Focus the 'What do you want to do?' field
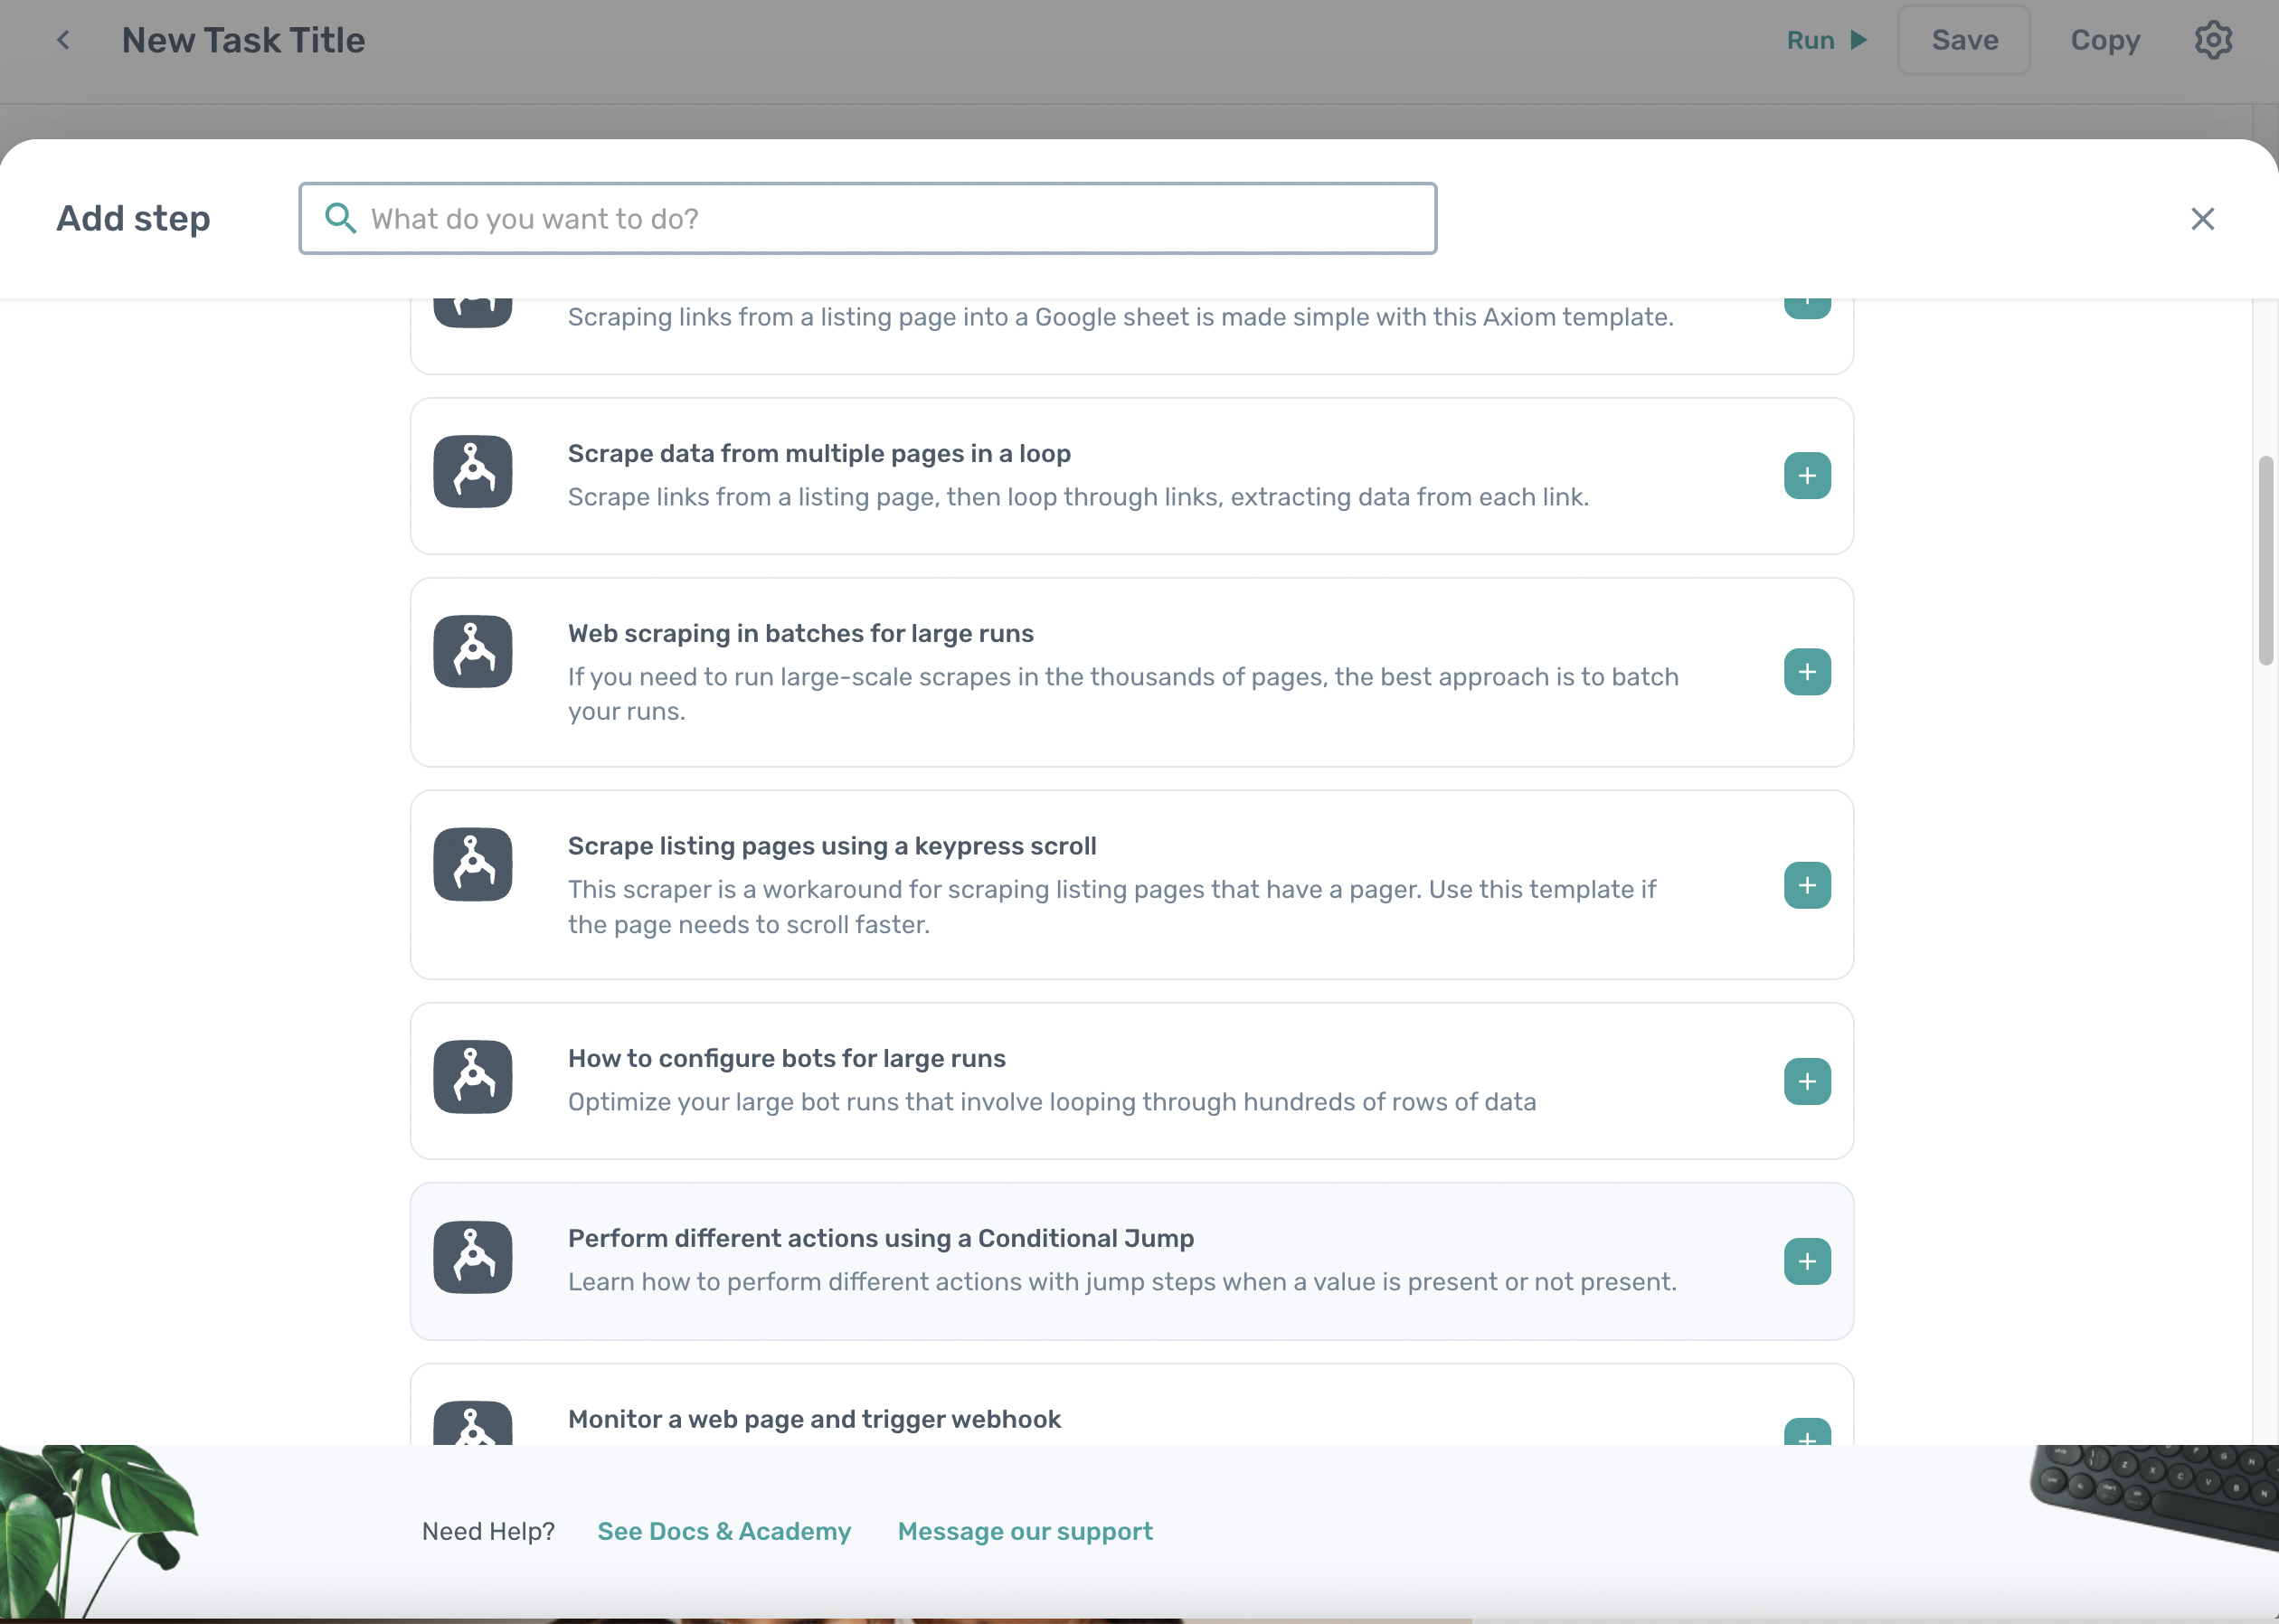This screenshot has width=2279, height=1624. [880, 218]
